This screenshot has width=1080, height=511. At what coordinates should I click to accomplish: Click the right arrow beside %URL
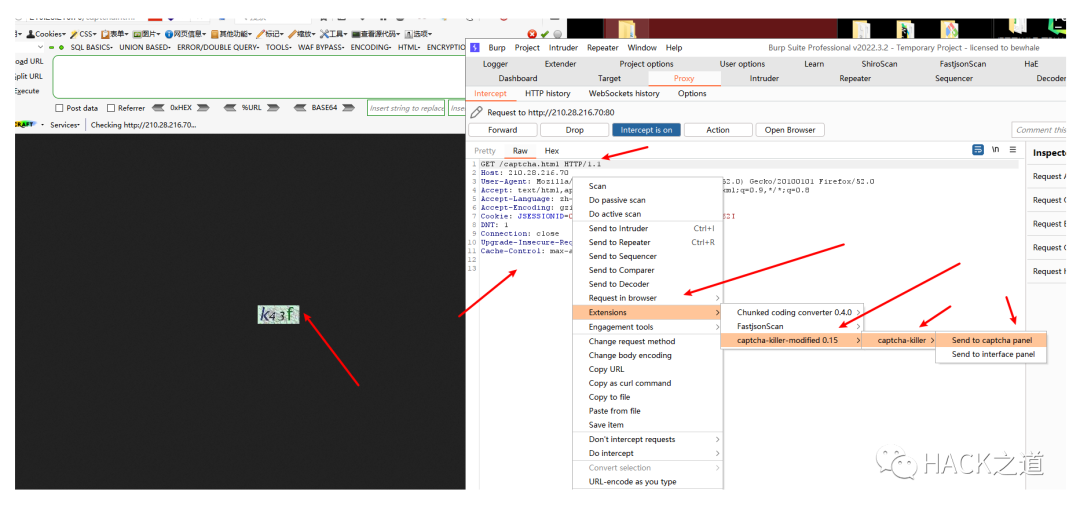point(273,108)
